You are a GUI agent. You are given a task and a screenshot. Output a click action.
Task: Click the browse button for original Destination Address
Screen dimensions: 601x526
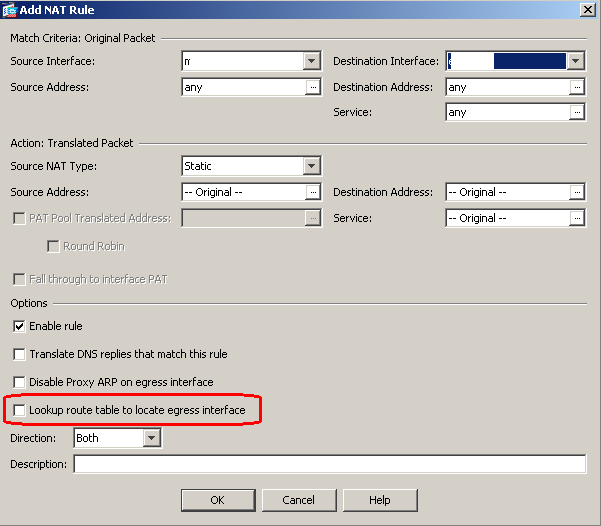577,87
